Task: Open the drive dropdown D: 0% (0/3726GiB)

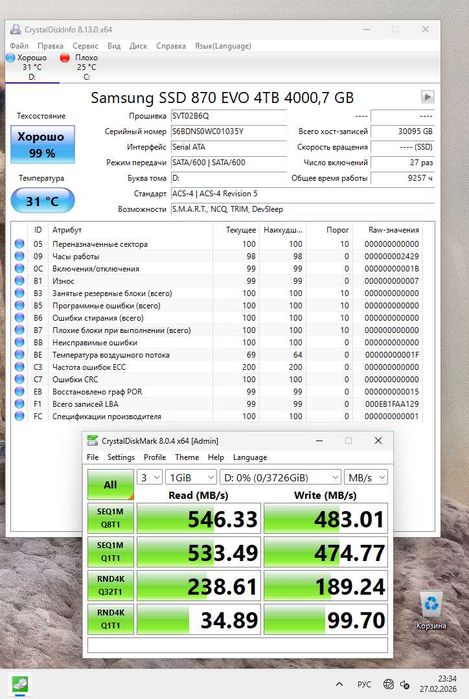Action: coord(280,478)
